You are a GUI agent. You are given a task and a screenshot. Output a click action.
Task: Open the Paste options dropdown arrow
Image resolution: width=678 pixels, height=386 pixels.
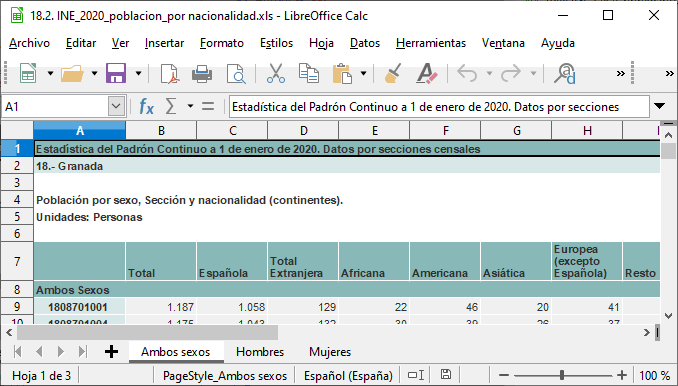click(363, 73)
